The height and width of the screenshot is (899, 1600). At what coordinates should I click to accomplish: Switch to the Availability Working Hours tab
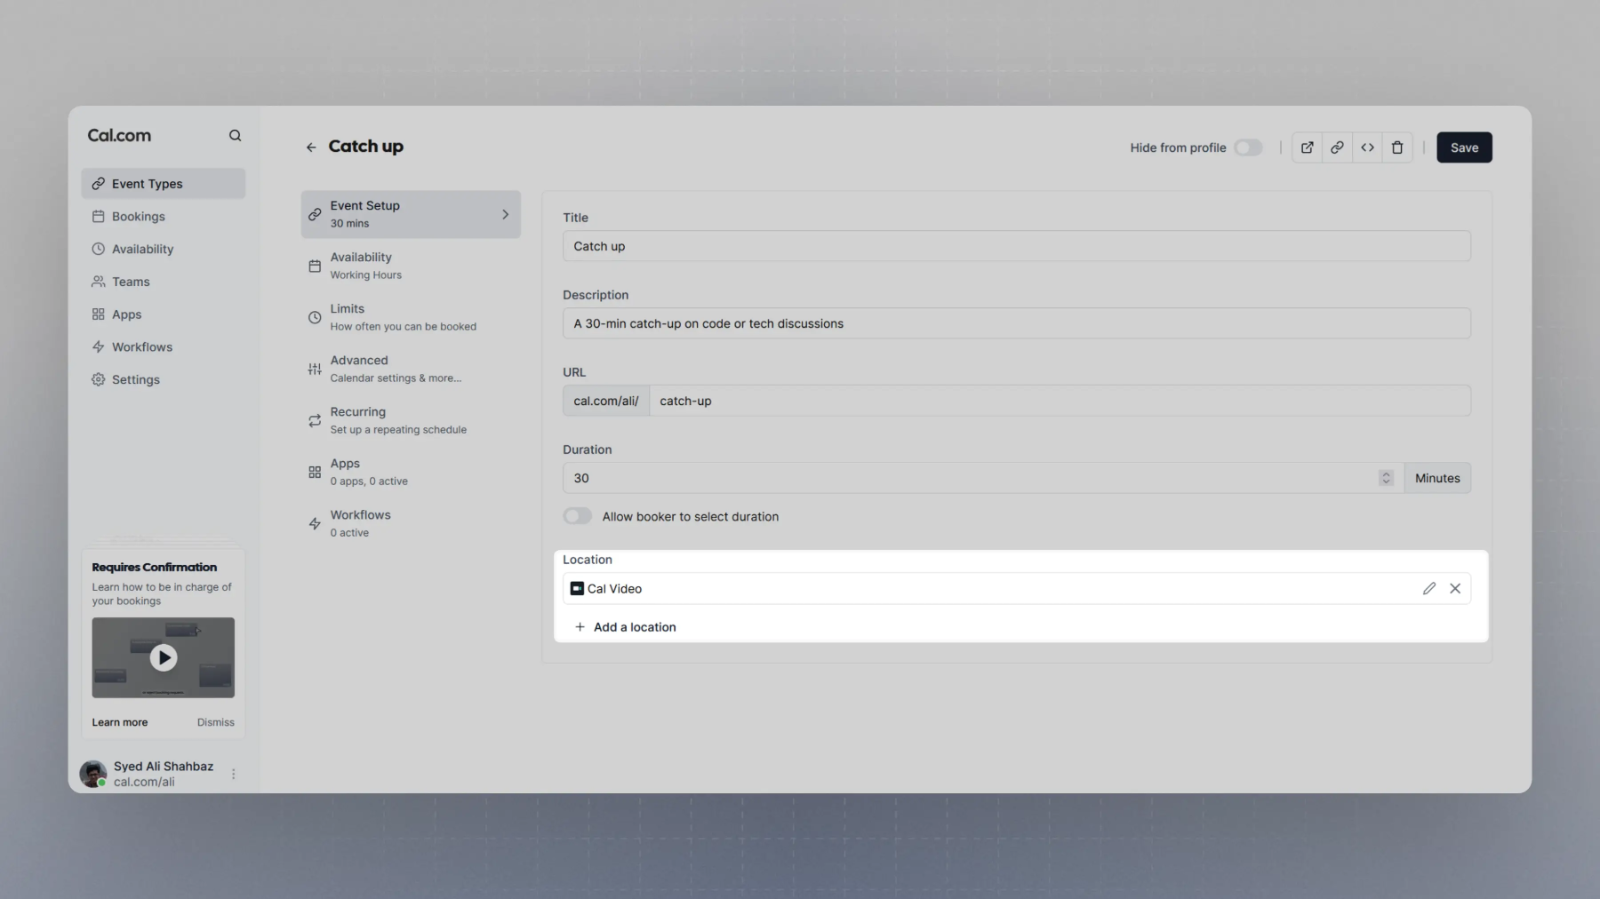[365, 266]
